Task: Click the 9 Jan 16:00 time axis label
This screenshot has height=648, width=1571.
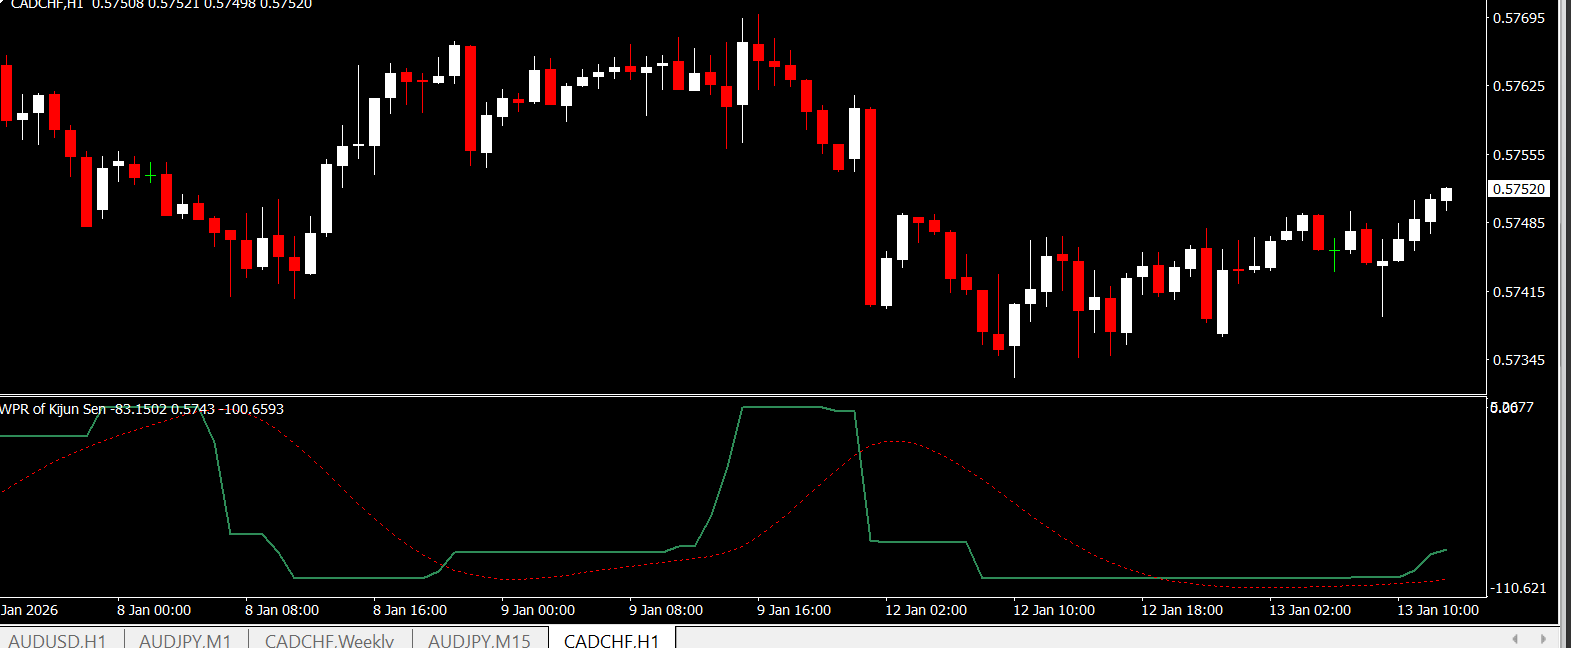Action: click(793, 610)
